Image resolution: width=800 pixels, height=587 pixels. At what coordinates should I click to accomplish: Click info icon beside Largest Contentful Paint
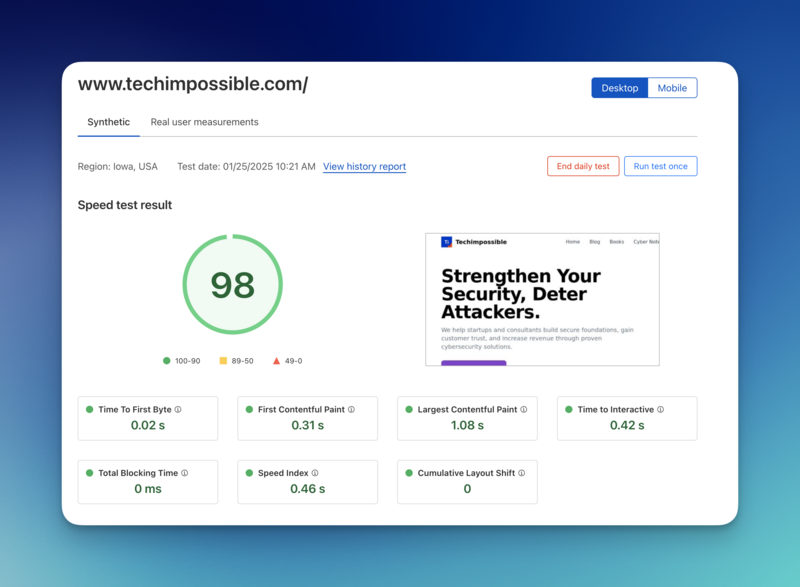524,410
